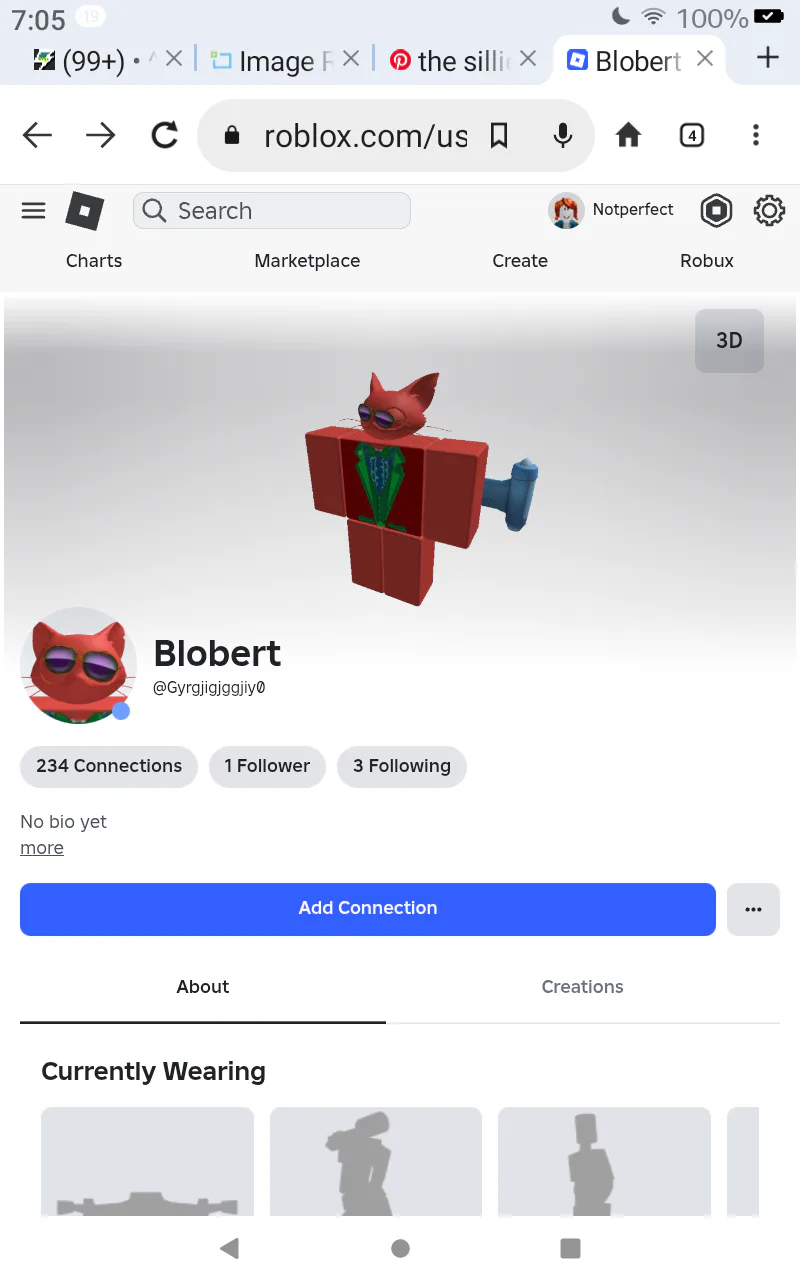Open the tab switcher showing 4 tabs

(x=692, y=135)
